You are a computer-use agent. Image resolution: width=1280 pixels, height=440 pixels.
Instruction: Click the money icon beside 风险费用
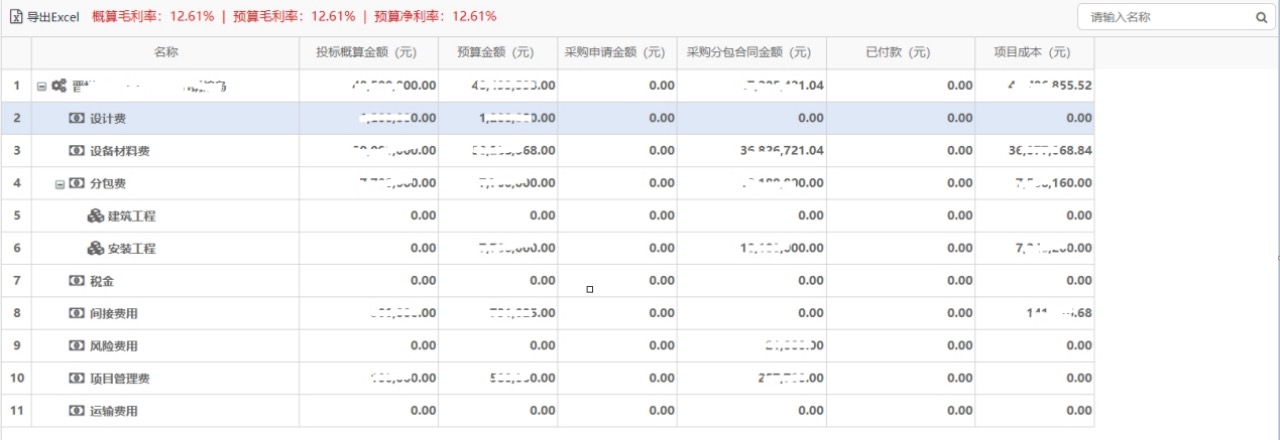tap(77, 346)
